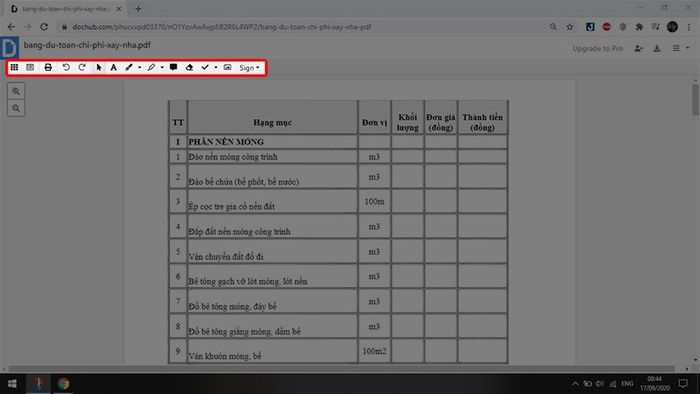Open the grey shield browser extension
This screenshot has height=394, width=700.
(623, 27)
